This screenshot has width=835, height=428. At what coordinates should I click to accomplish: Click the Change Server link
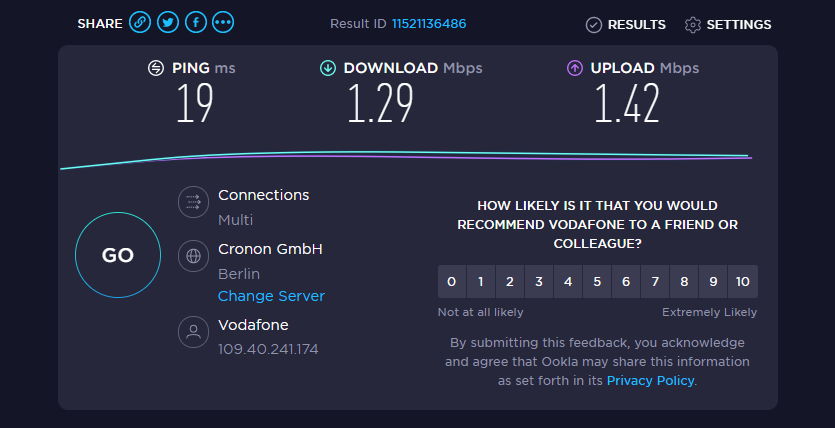tap(271, 296)
